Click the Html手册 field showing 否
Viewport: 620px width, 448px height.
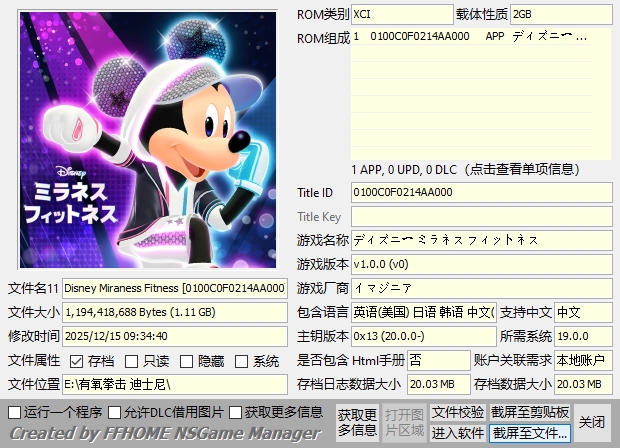(x=439, y=361)
